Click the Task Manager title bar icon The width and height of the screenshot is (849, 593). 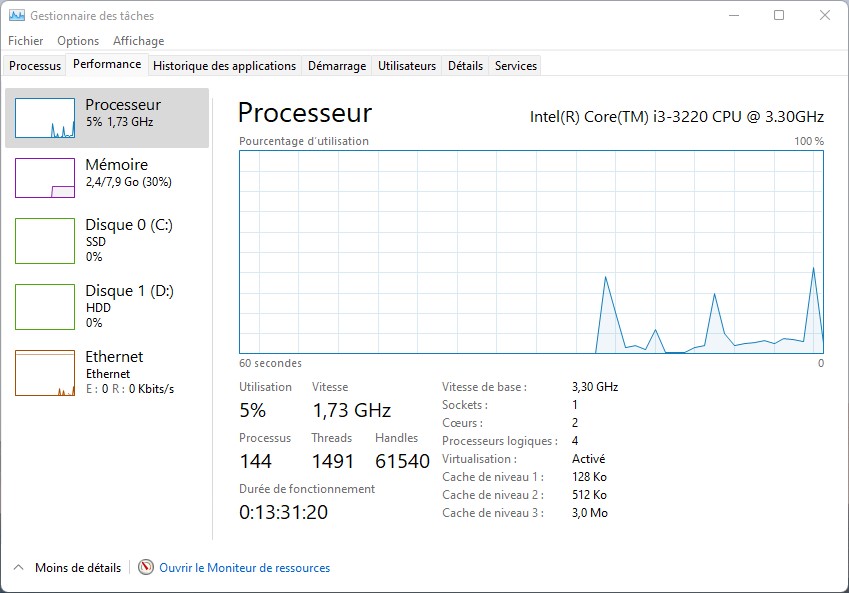(17, 16)
